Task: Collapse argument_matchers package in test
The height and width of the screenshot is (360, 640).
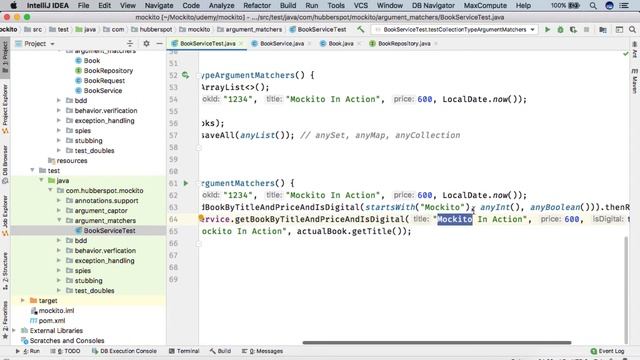Action: 59,220
